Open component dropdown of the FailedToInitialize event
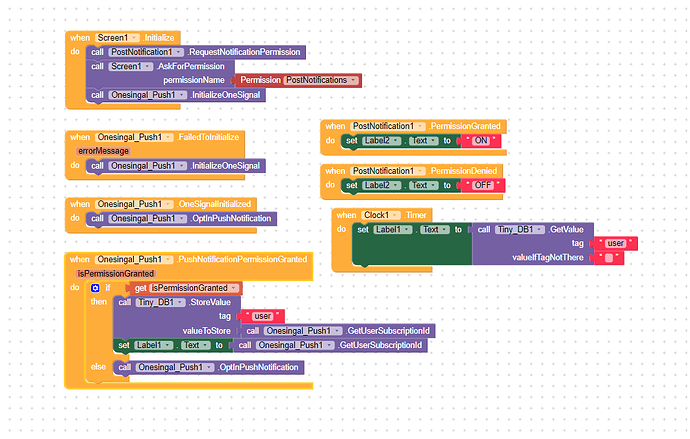This screenshot has height=439, width=690. pos(134,137)
